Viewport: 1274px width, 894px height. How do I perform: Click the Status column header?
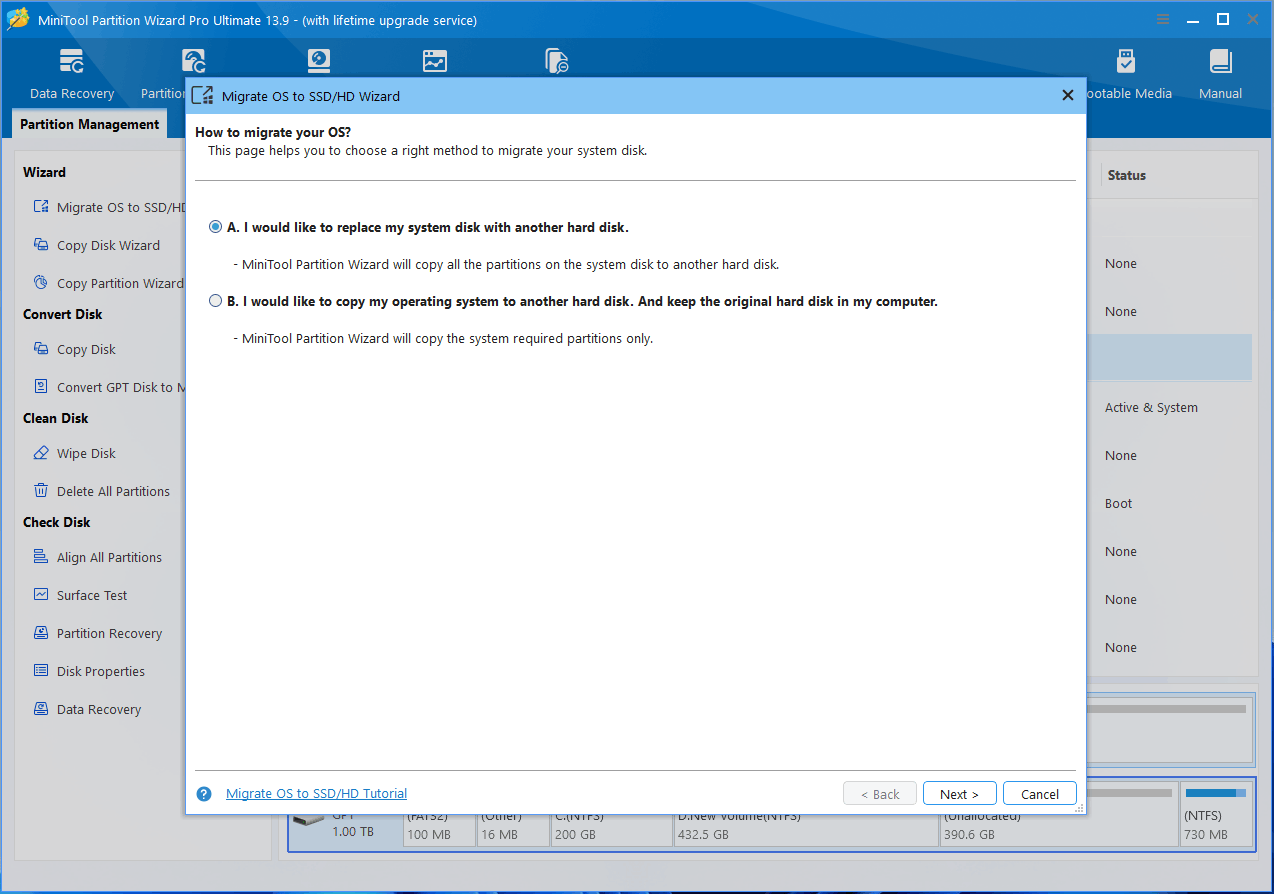coord(1126,175)
